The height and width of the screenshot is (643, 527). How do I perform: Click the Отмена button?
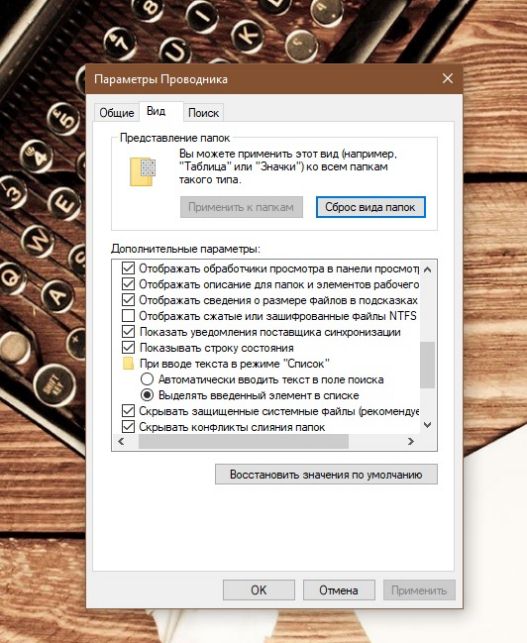[x=339, y=590]
